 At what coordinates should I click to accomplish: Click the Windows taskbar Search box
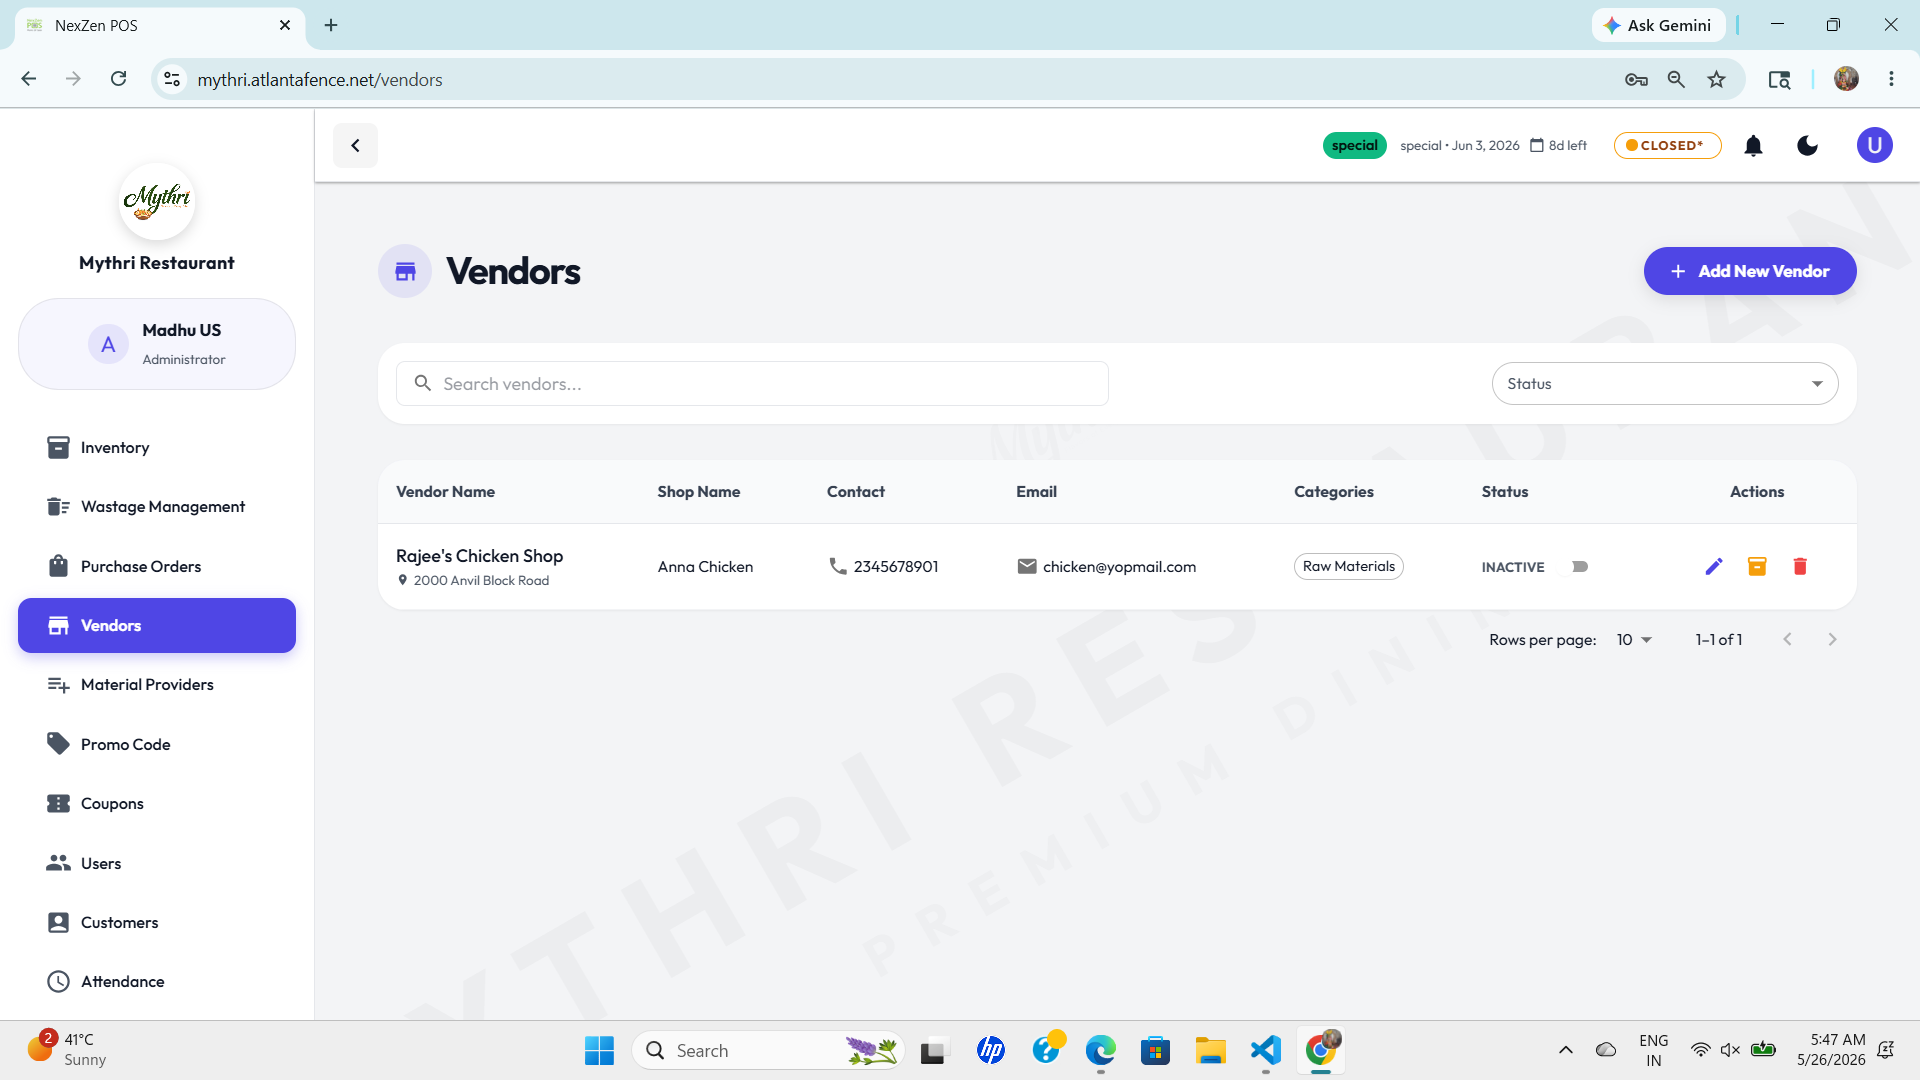(x=768, y=1050)
